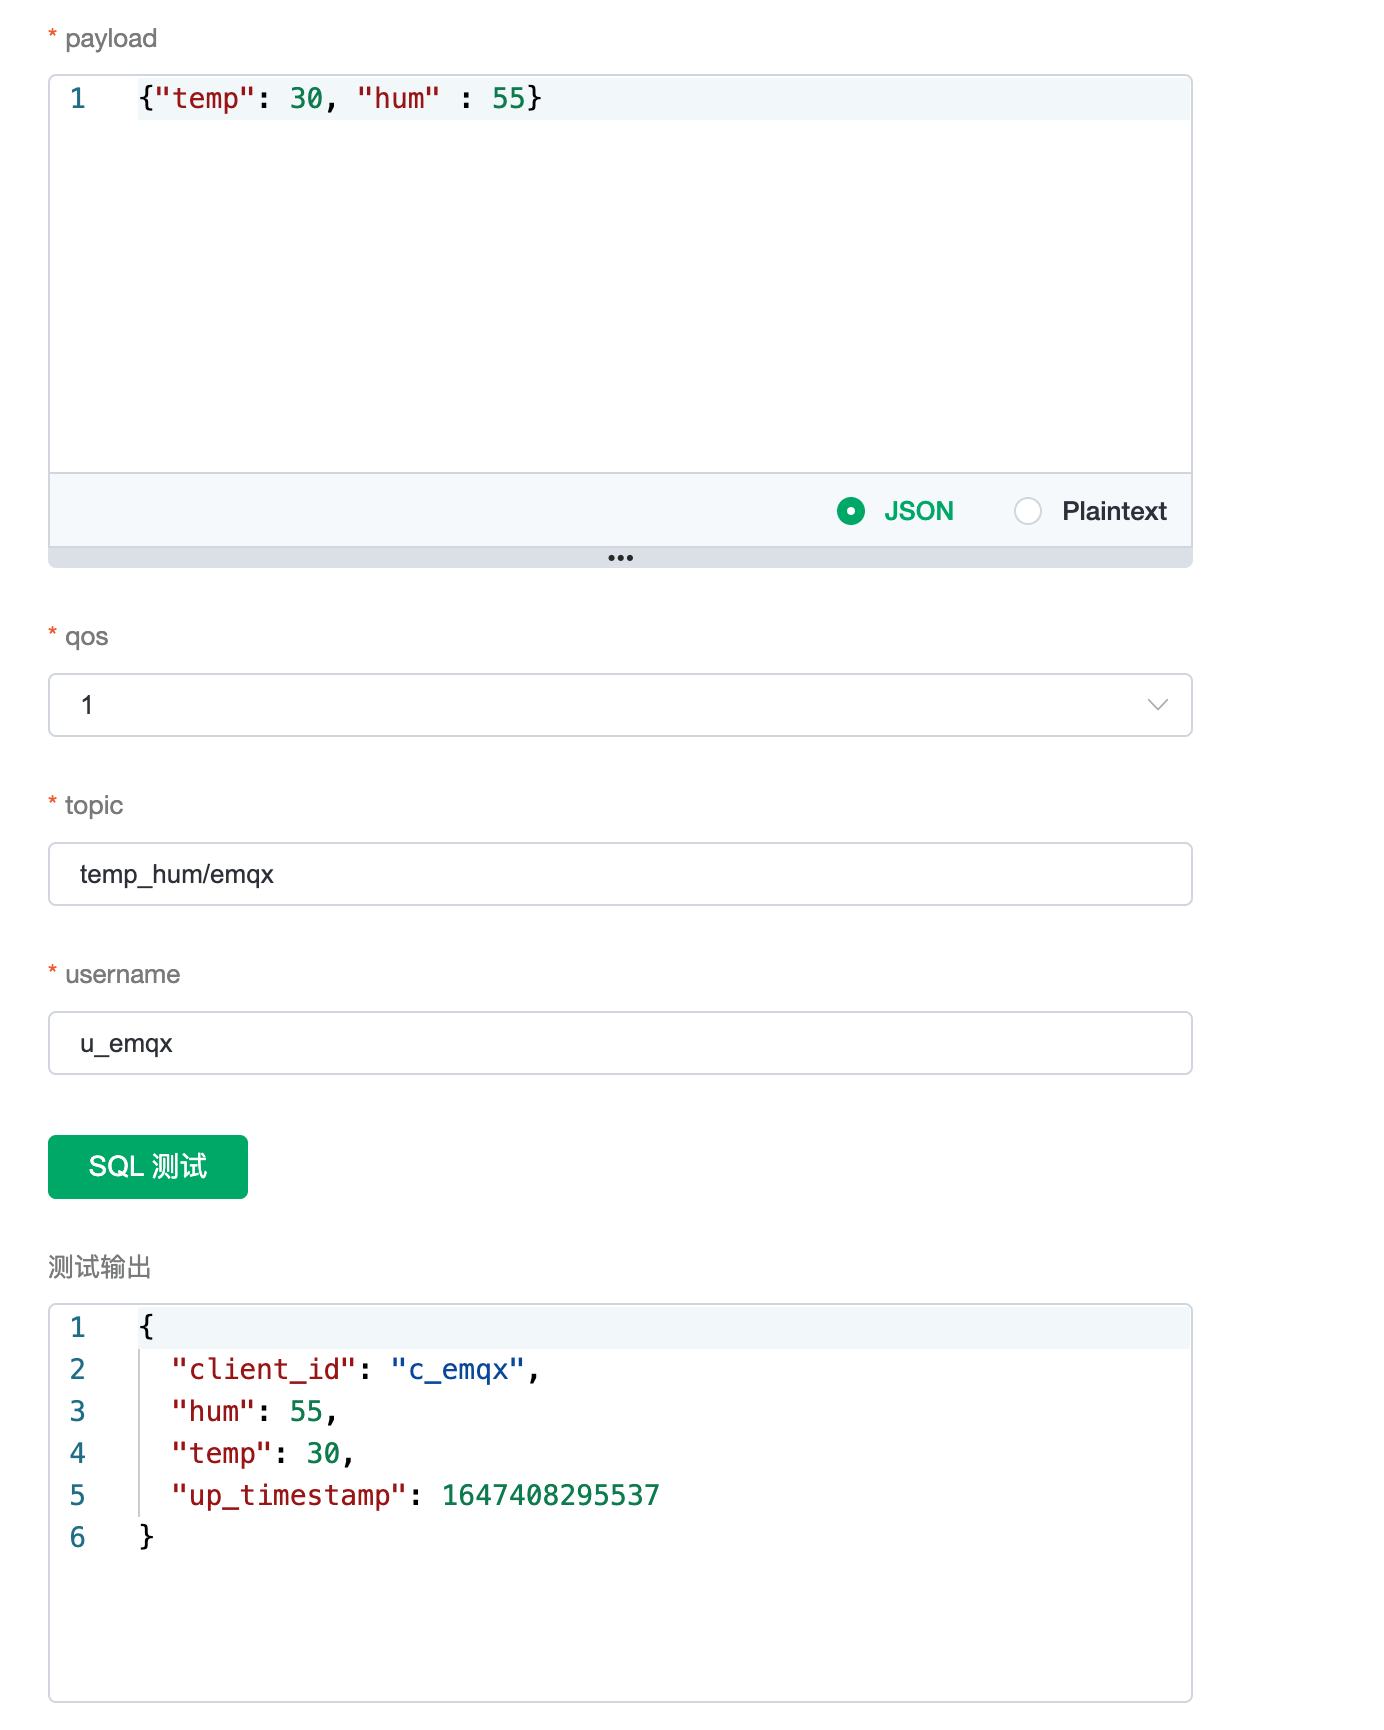The width and height of the screenshot is (1384, 1730).
Task: Click the payload field label
Action: tap(110, 38)
